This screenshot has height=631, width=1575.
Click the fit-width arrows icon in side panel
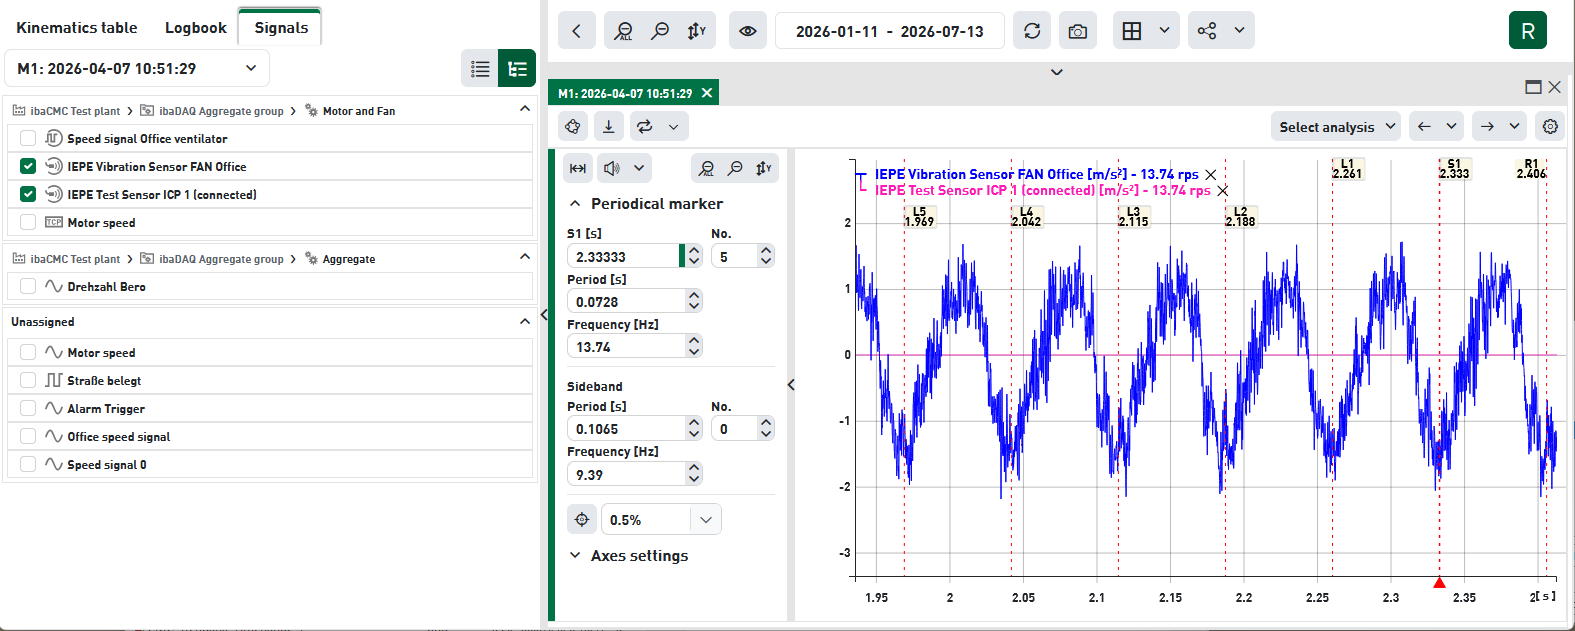(x=578, y=168)
